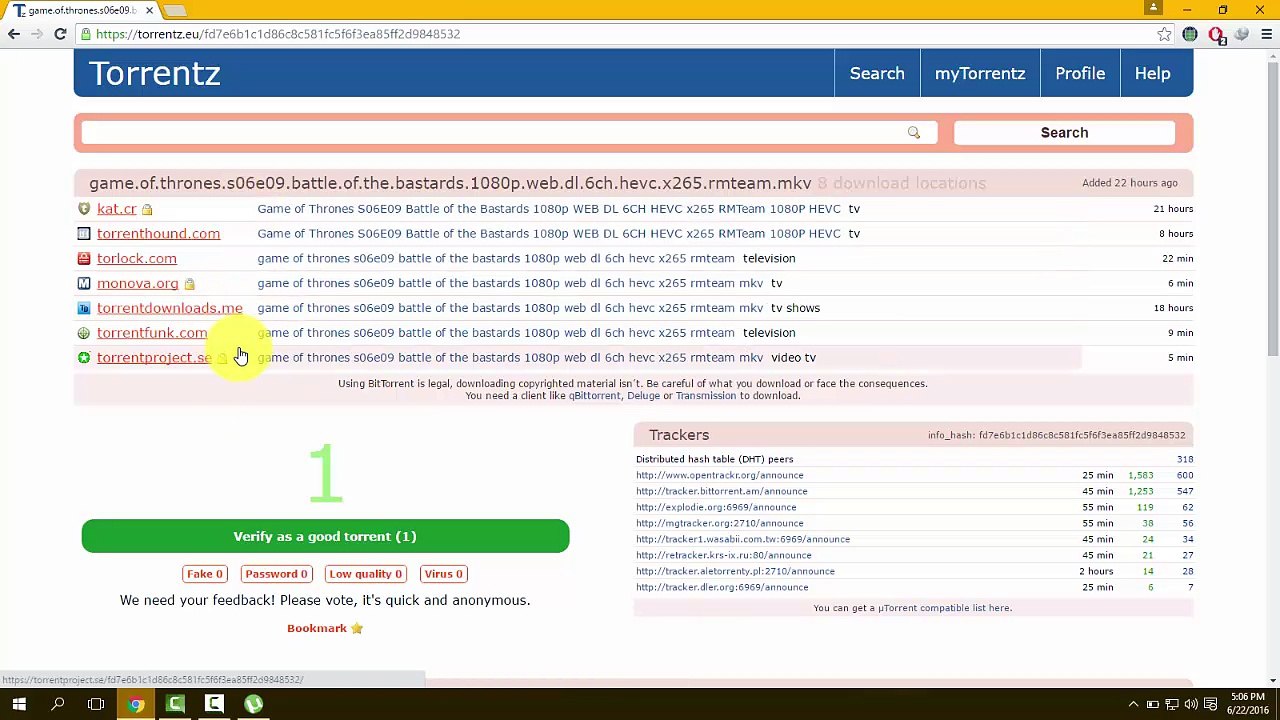Click the torrentdownloads.me favicon icon
Image resolution: width=1280 pixels, height=720 pixels.
click(84, 308)
